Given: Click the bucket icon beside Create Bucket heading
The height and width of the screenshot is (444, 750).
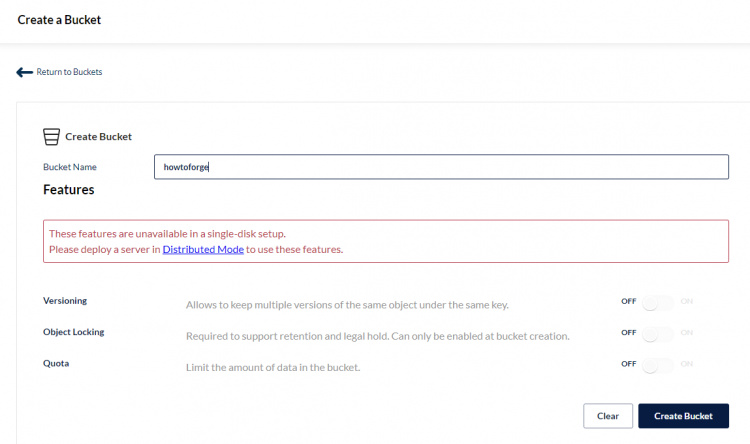Looking at the screenshot, I should pyautogui.click(x=51, y=137).
